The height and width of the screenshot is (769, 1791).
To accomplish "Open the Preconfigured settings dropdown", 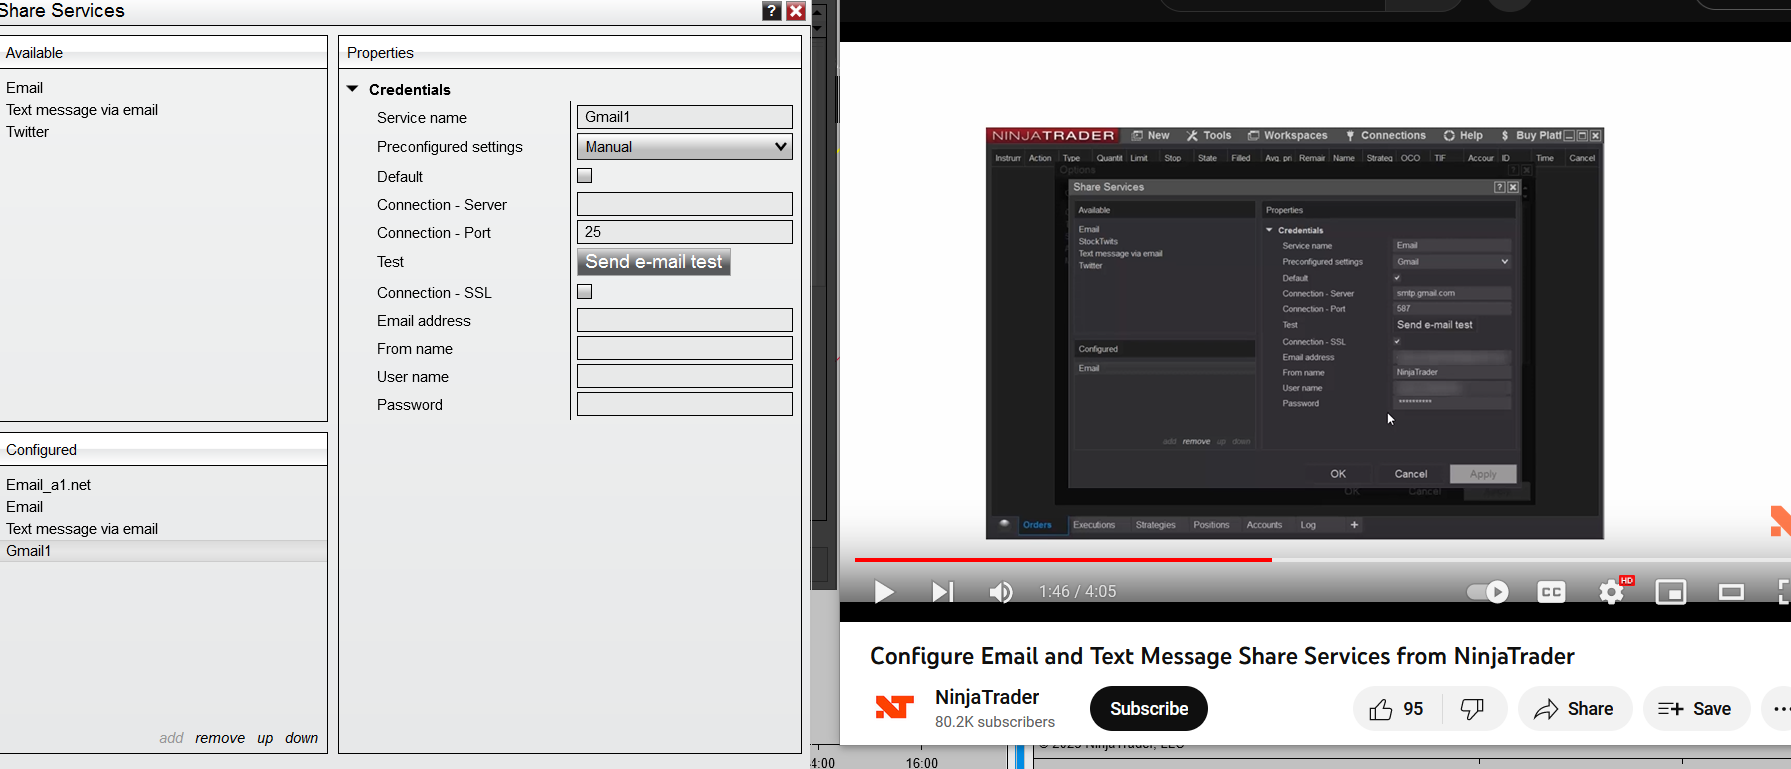I will pos(685,147).
